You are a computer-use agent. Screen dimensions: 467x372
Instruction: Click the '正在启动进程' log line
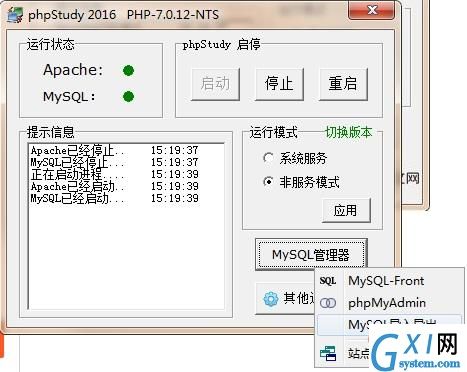115,174
